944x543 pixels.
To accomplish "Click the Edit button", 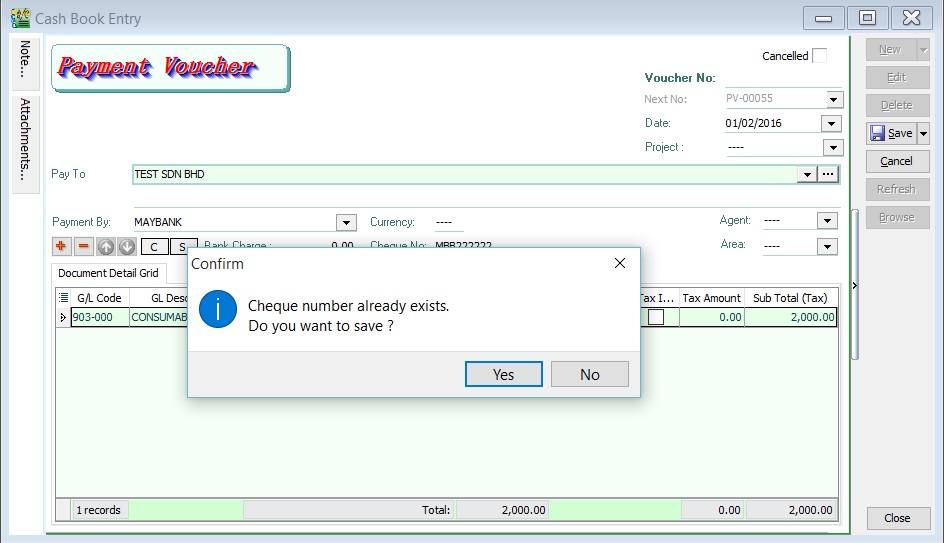I will click(x=897, y=77).
